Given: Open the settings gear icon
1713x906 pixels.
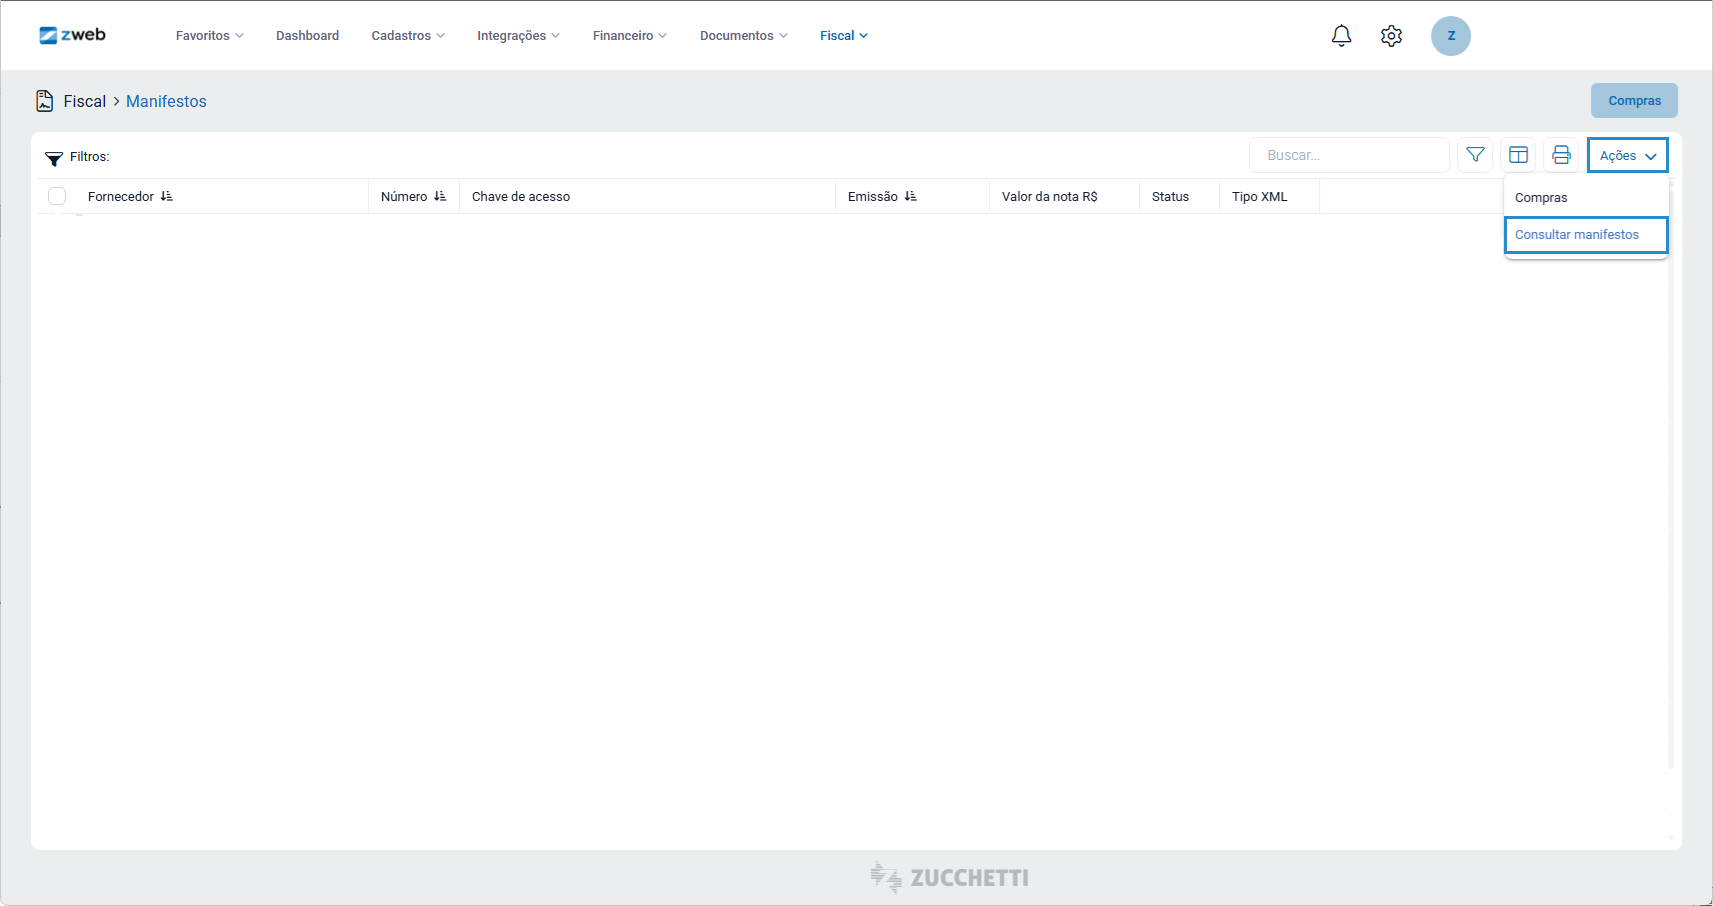Looking at the screenshot, I should 1391,36.
